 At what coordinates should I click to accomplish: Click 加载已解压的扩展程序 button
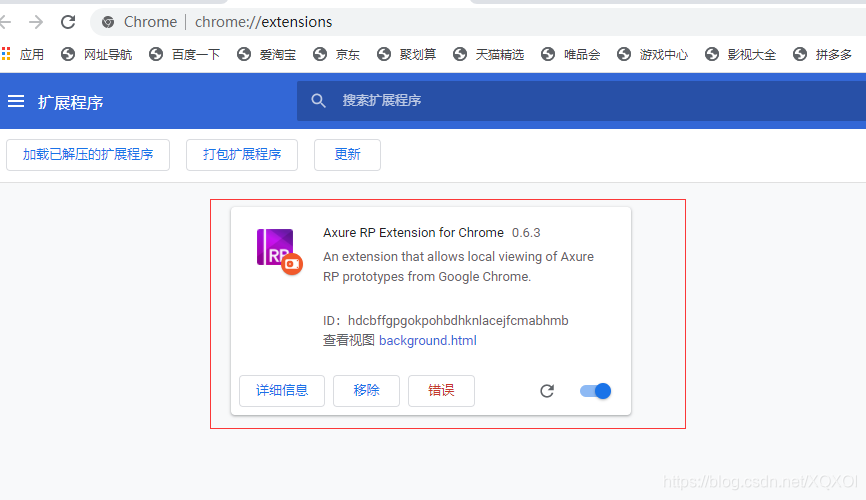pos(88,155)
